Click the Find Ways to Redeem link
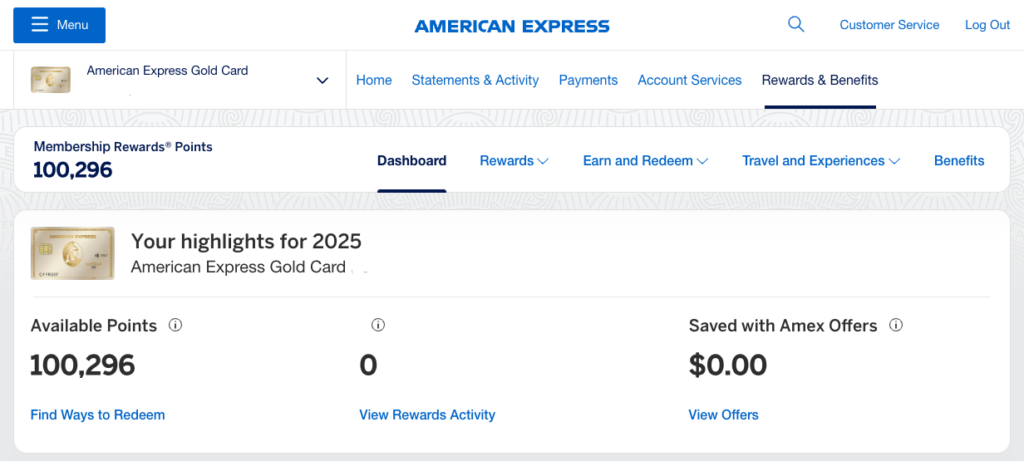Viewport: 1024px width, 461px height. (x=98, y=415)
